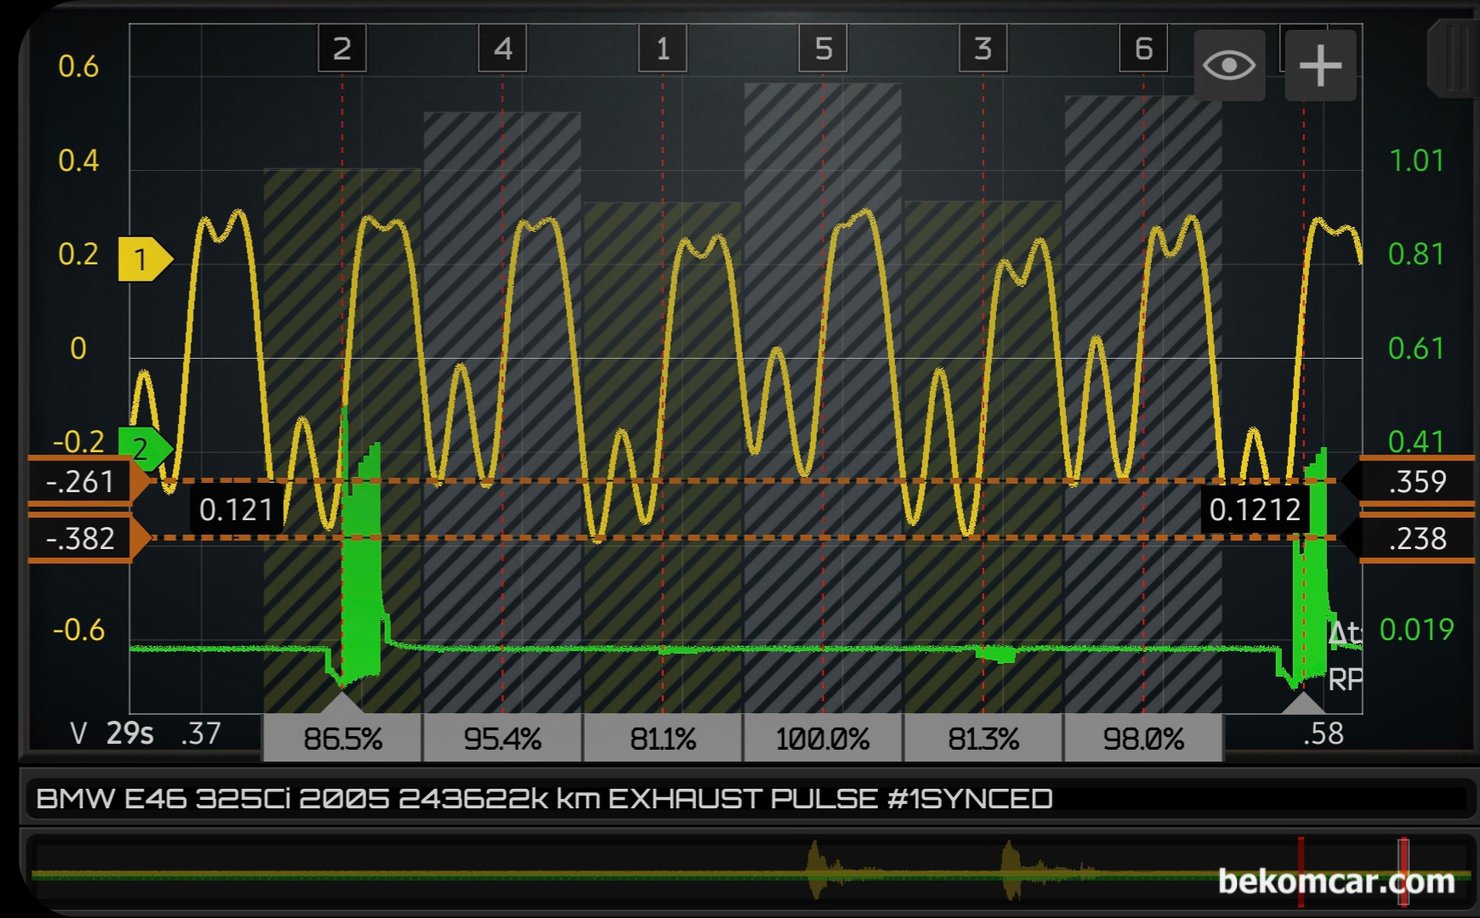Click cylinder 5 marker at top

click(823, 49)
